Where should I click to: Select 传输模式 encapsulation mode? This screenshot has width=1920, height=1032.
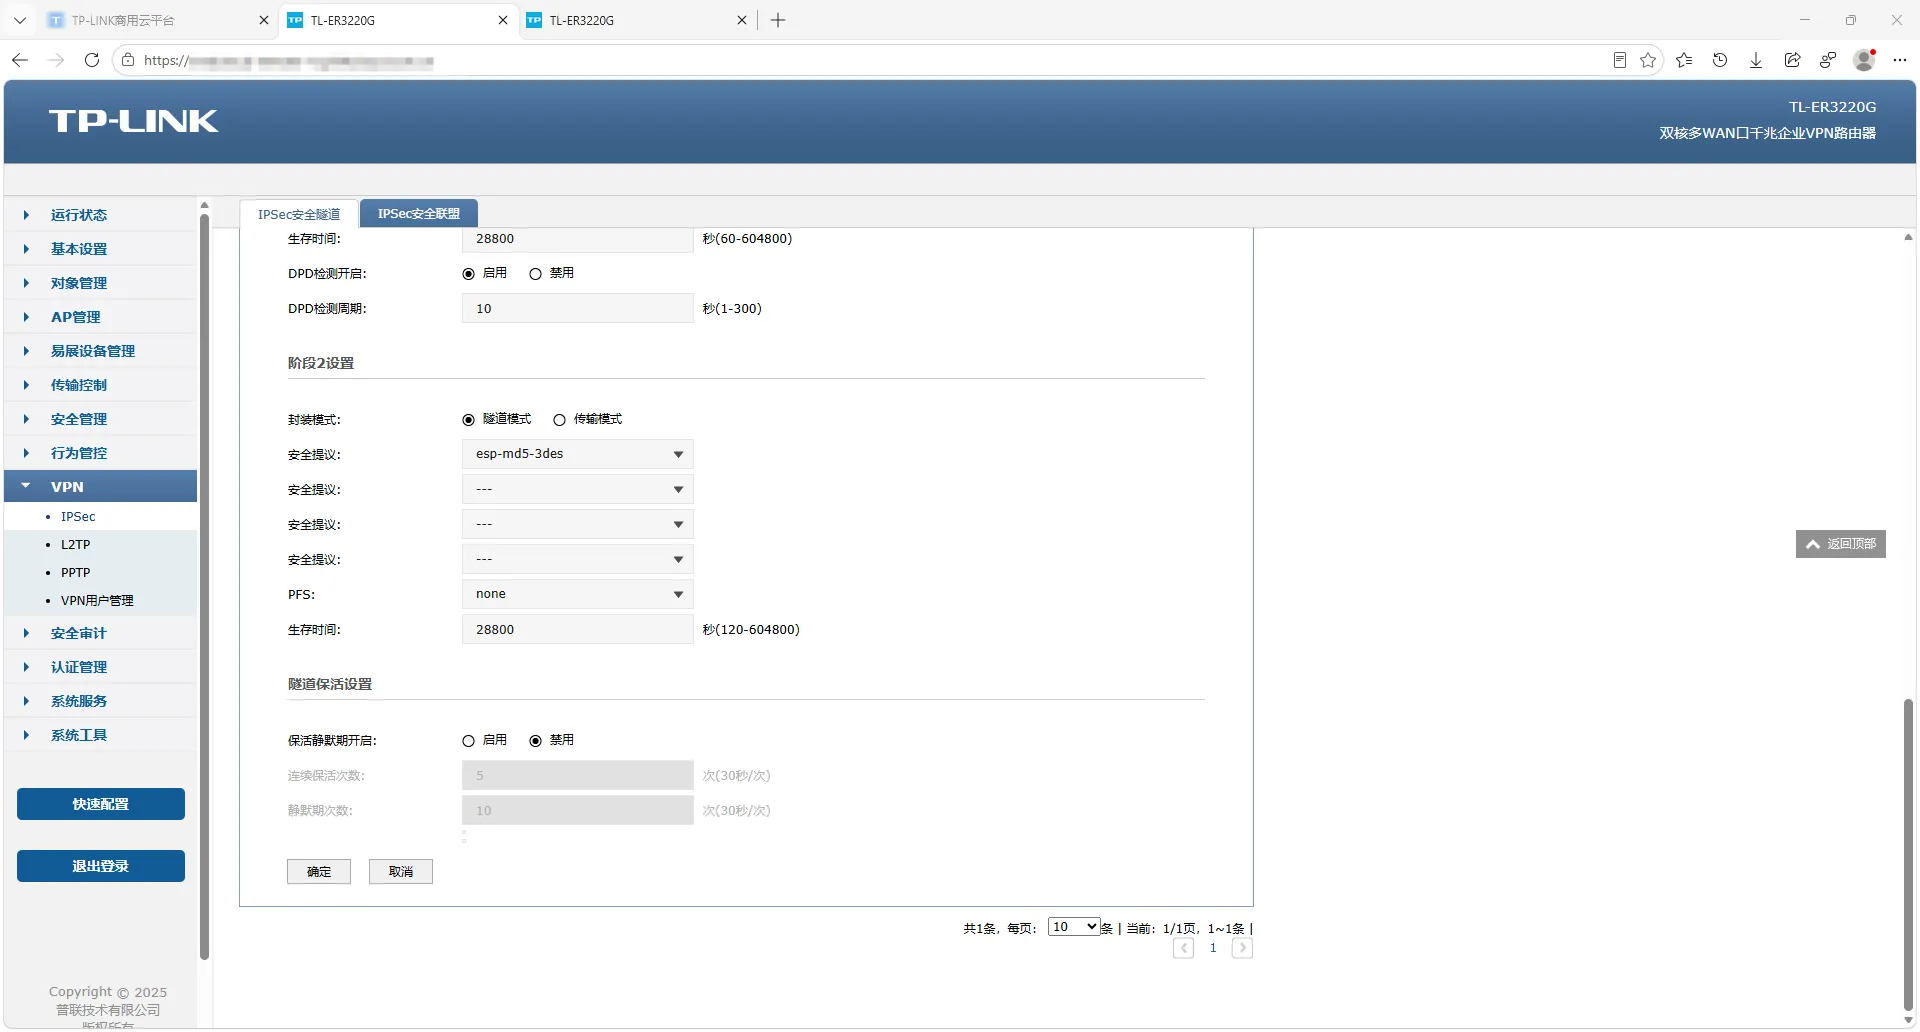pos(559,420)
